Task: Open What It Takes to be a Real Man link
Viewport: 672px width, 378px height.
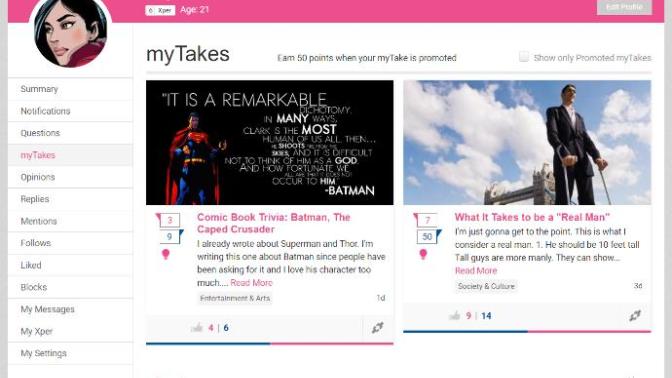Action: 532,217
